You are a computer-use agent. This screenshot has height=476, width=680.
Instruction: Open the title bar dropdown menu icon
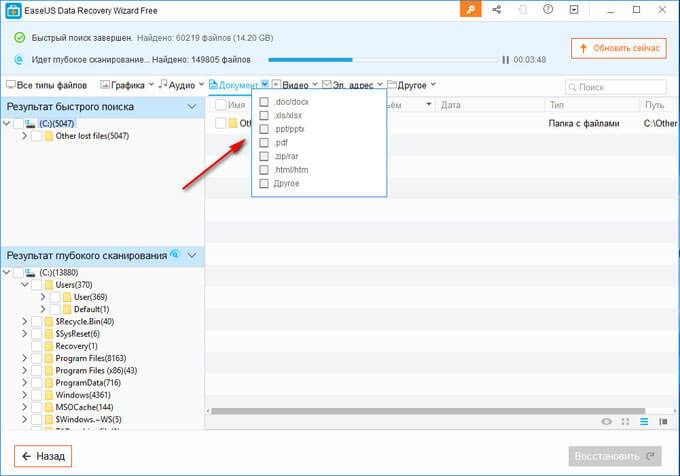[x=574, y=9]
